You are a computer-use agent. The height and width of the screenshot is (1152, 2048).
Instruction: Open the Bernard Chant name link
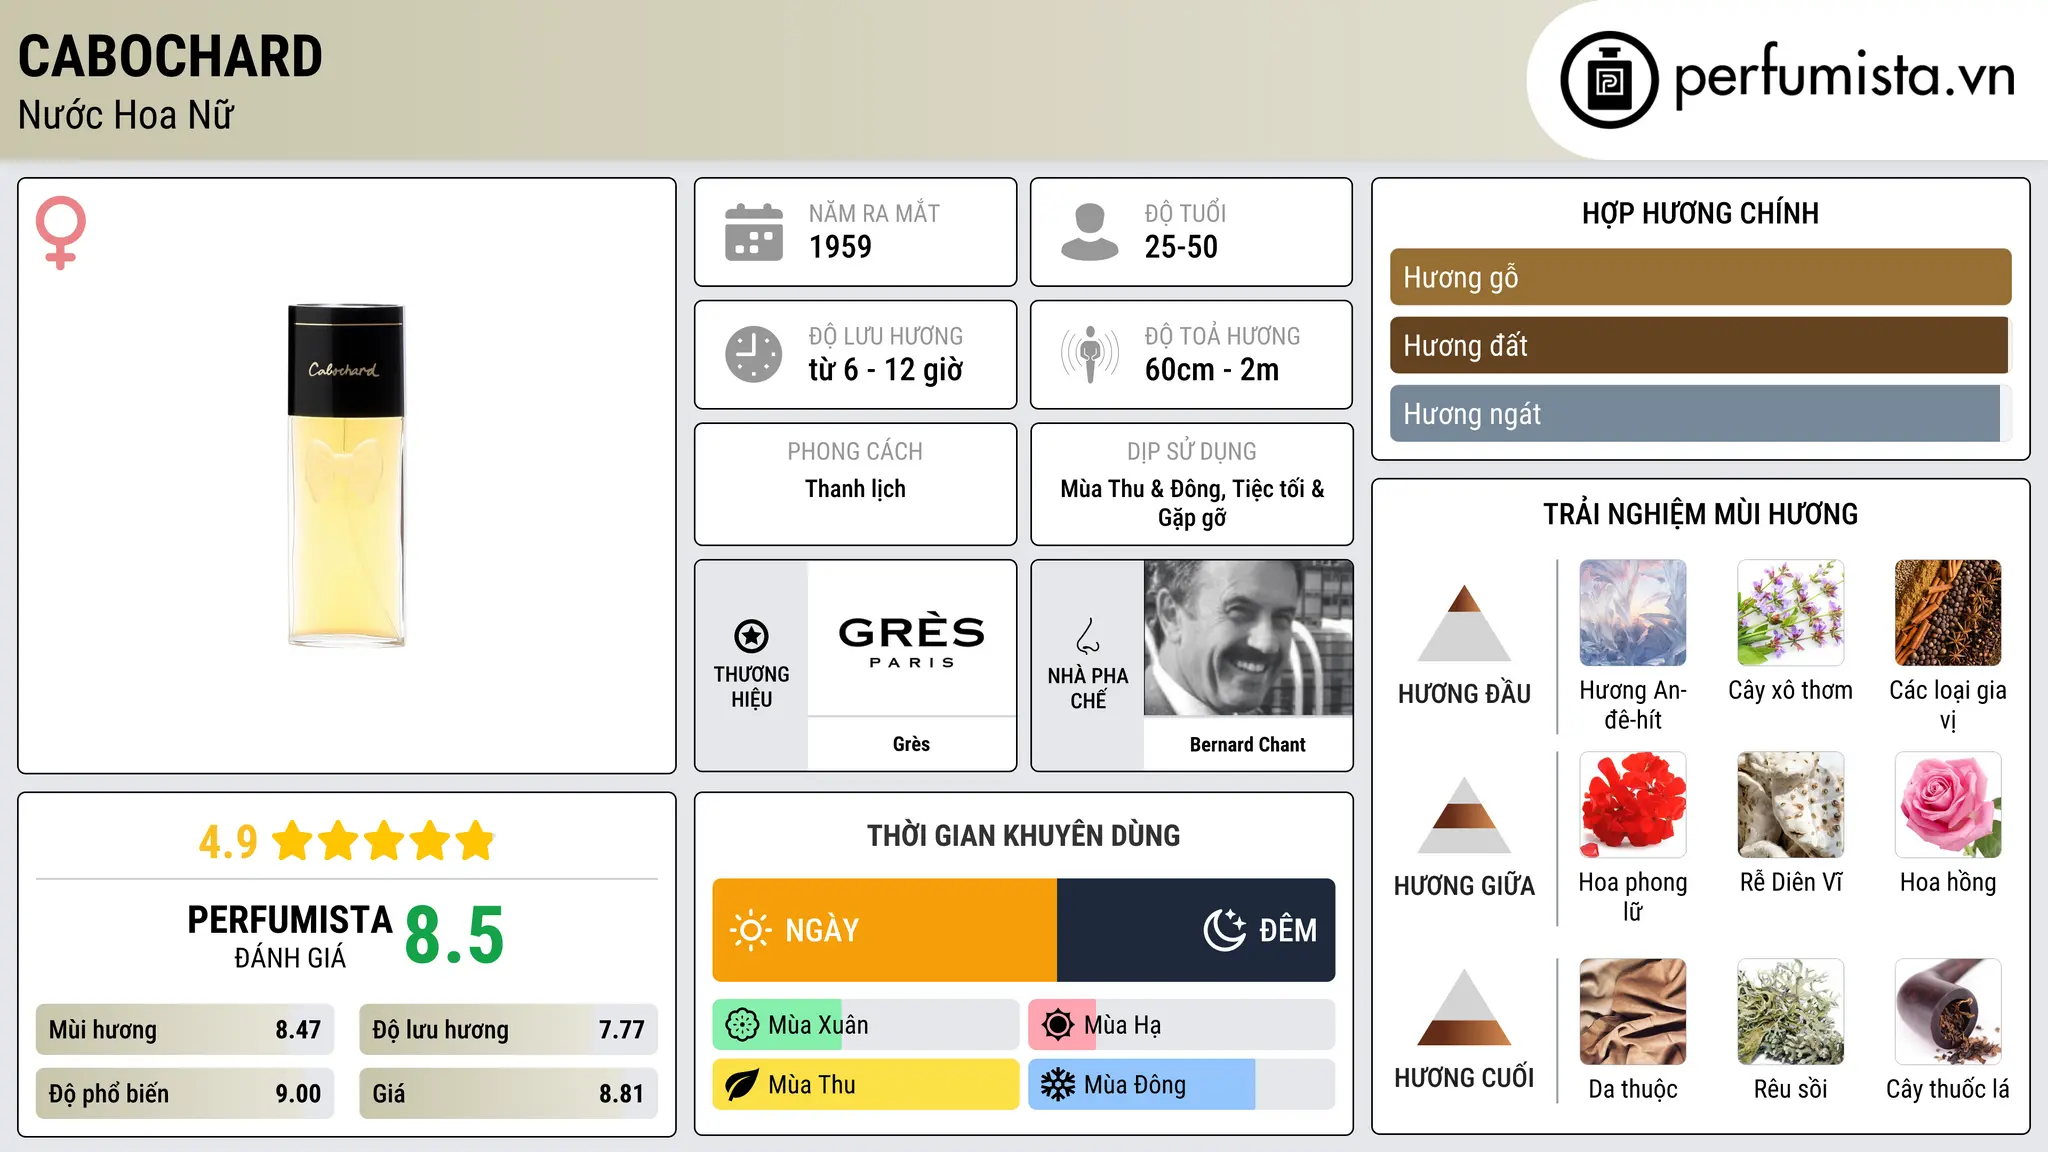click(x=1248, y=745)
